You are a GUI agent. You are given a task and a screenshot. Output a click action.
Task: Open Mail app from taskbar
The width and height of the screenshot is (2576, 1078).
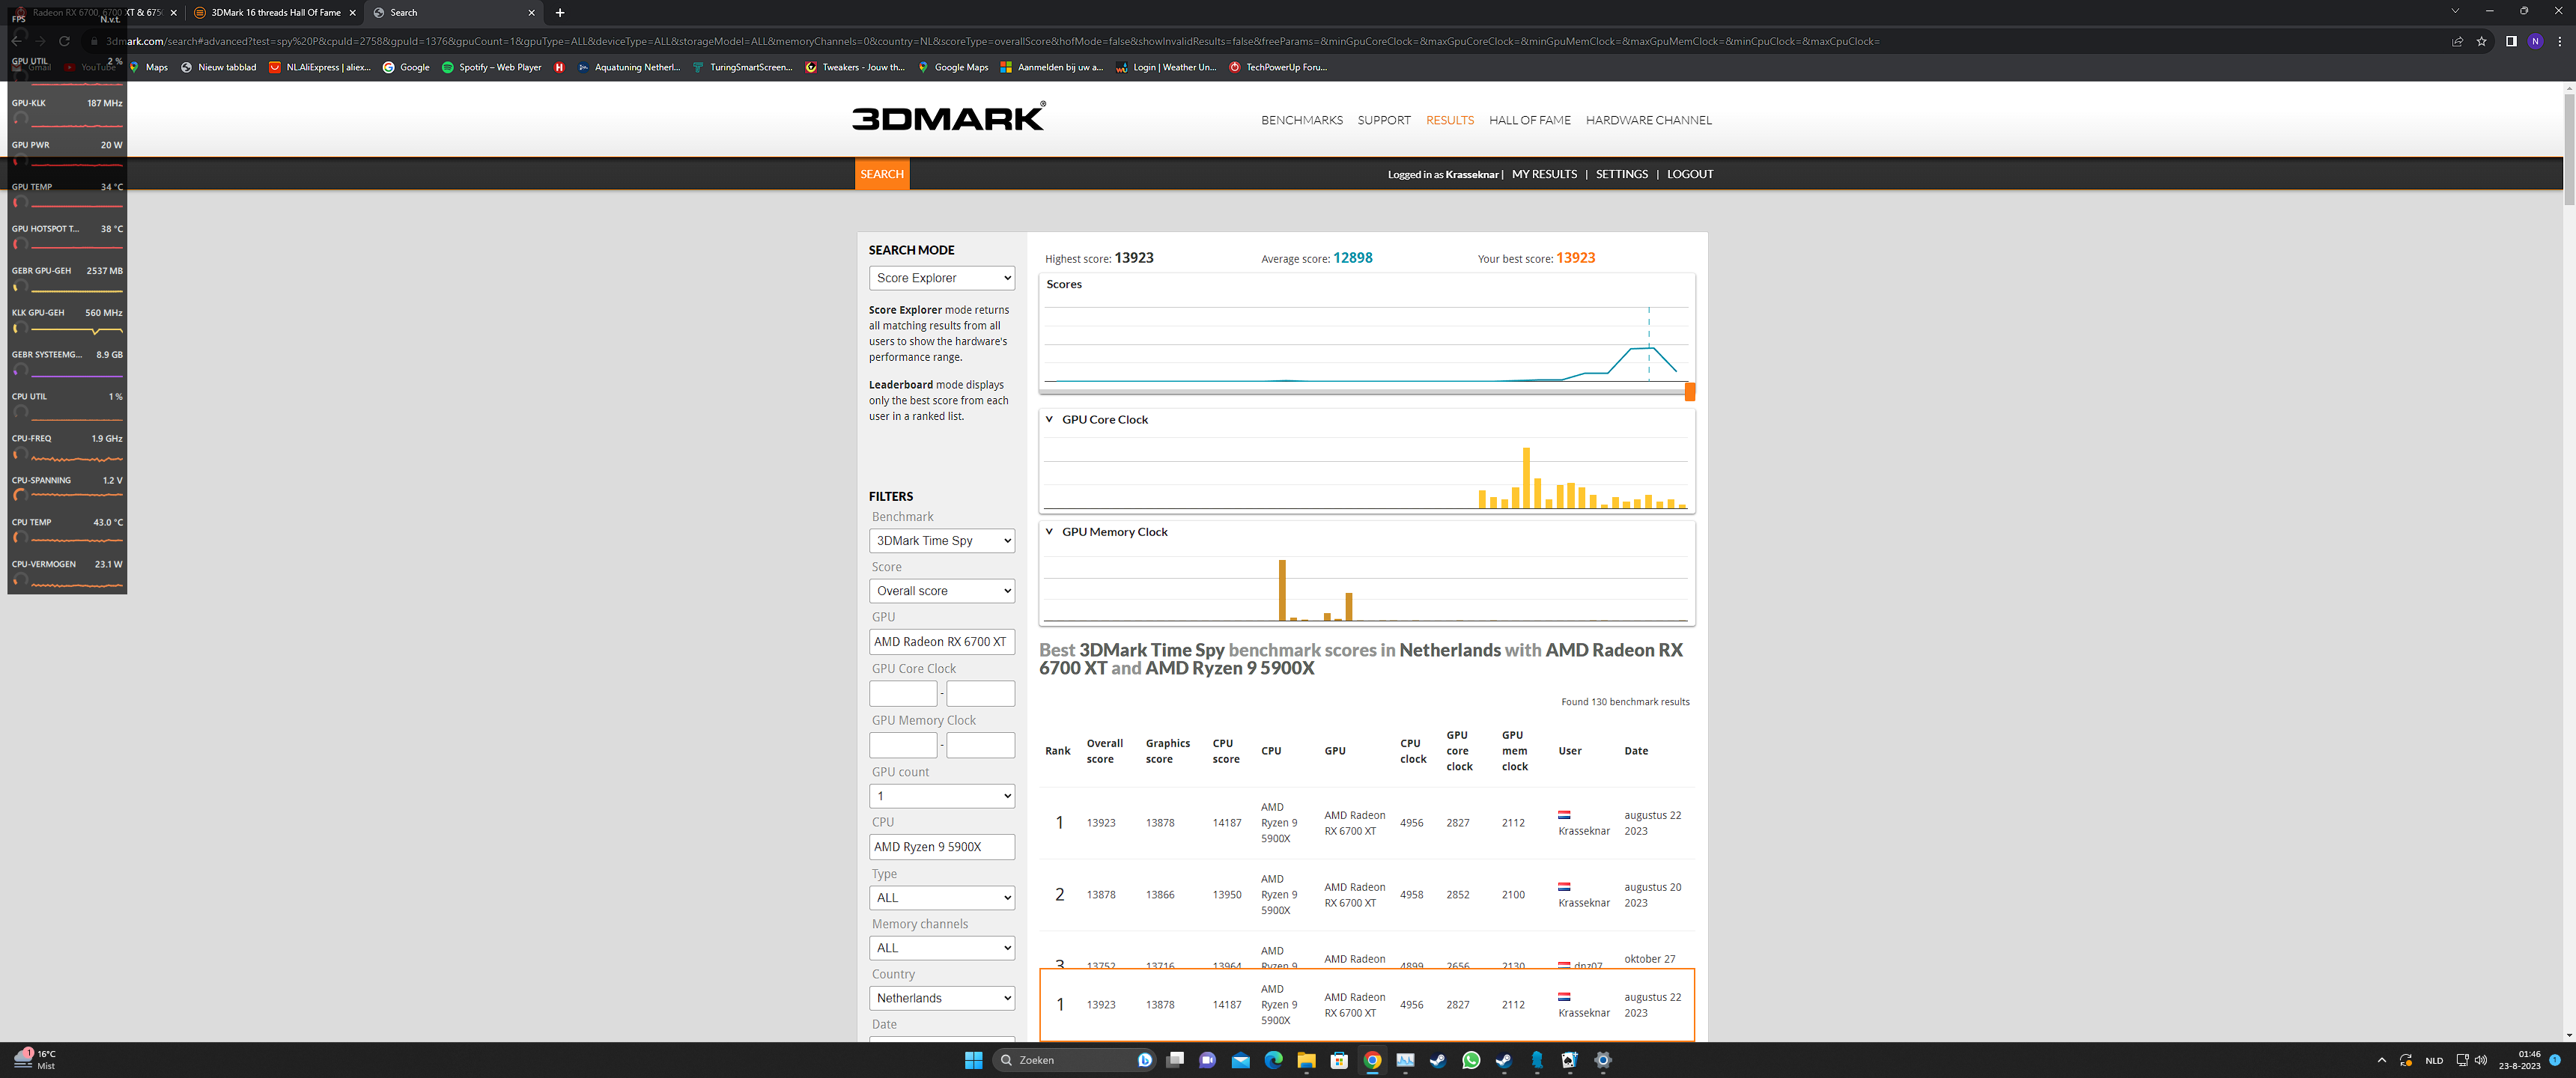coord(1240,1060)
